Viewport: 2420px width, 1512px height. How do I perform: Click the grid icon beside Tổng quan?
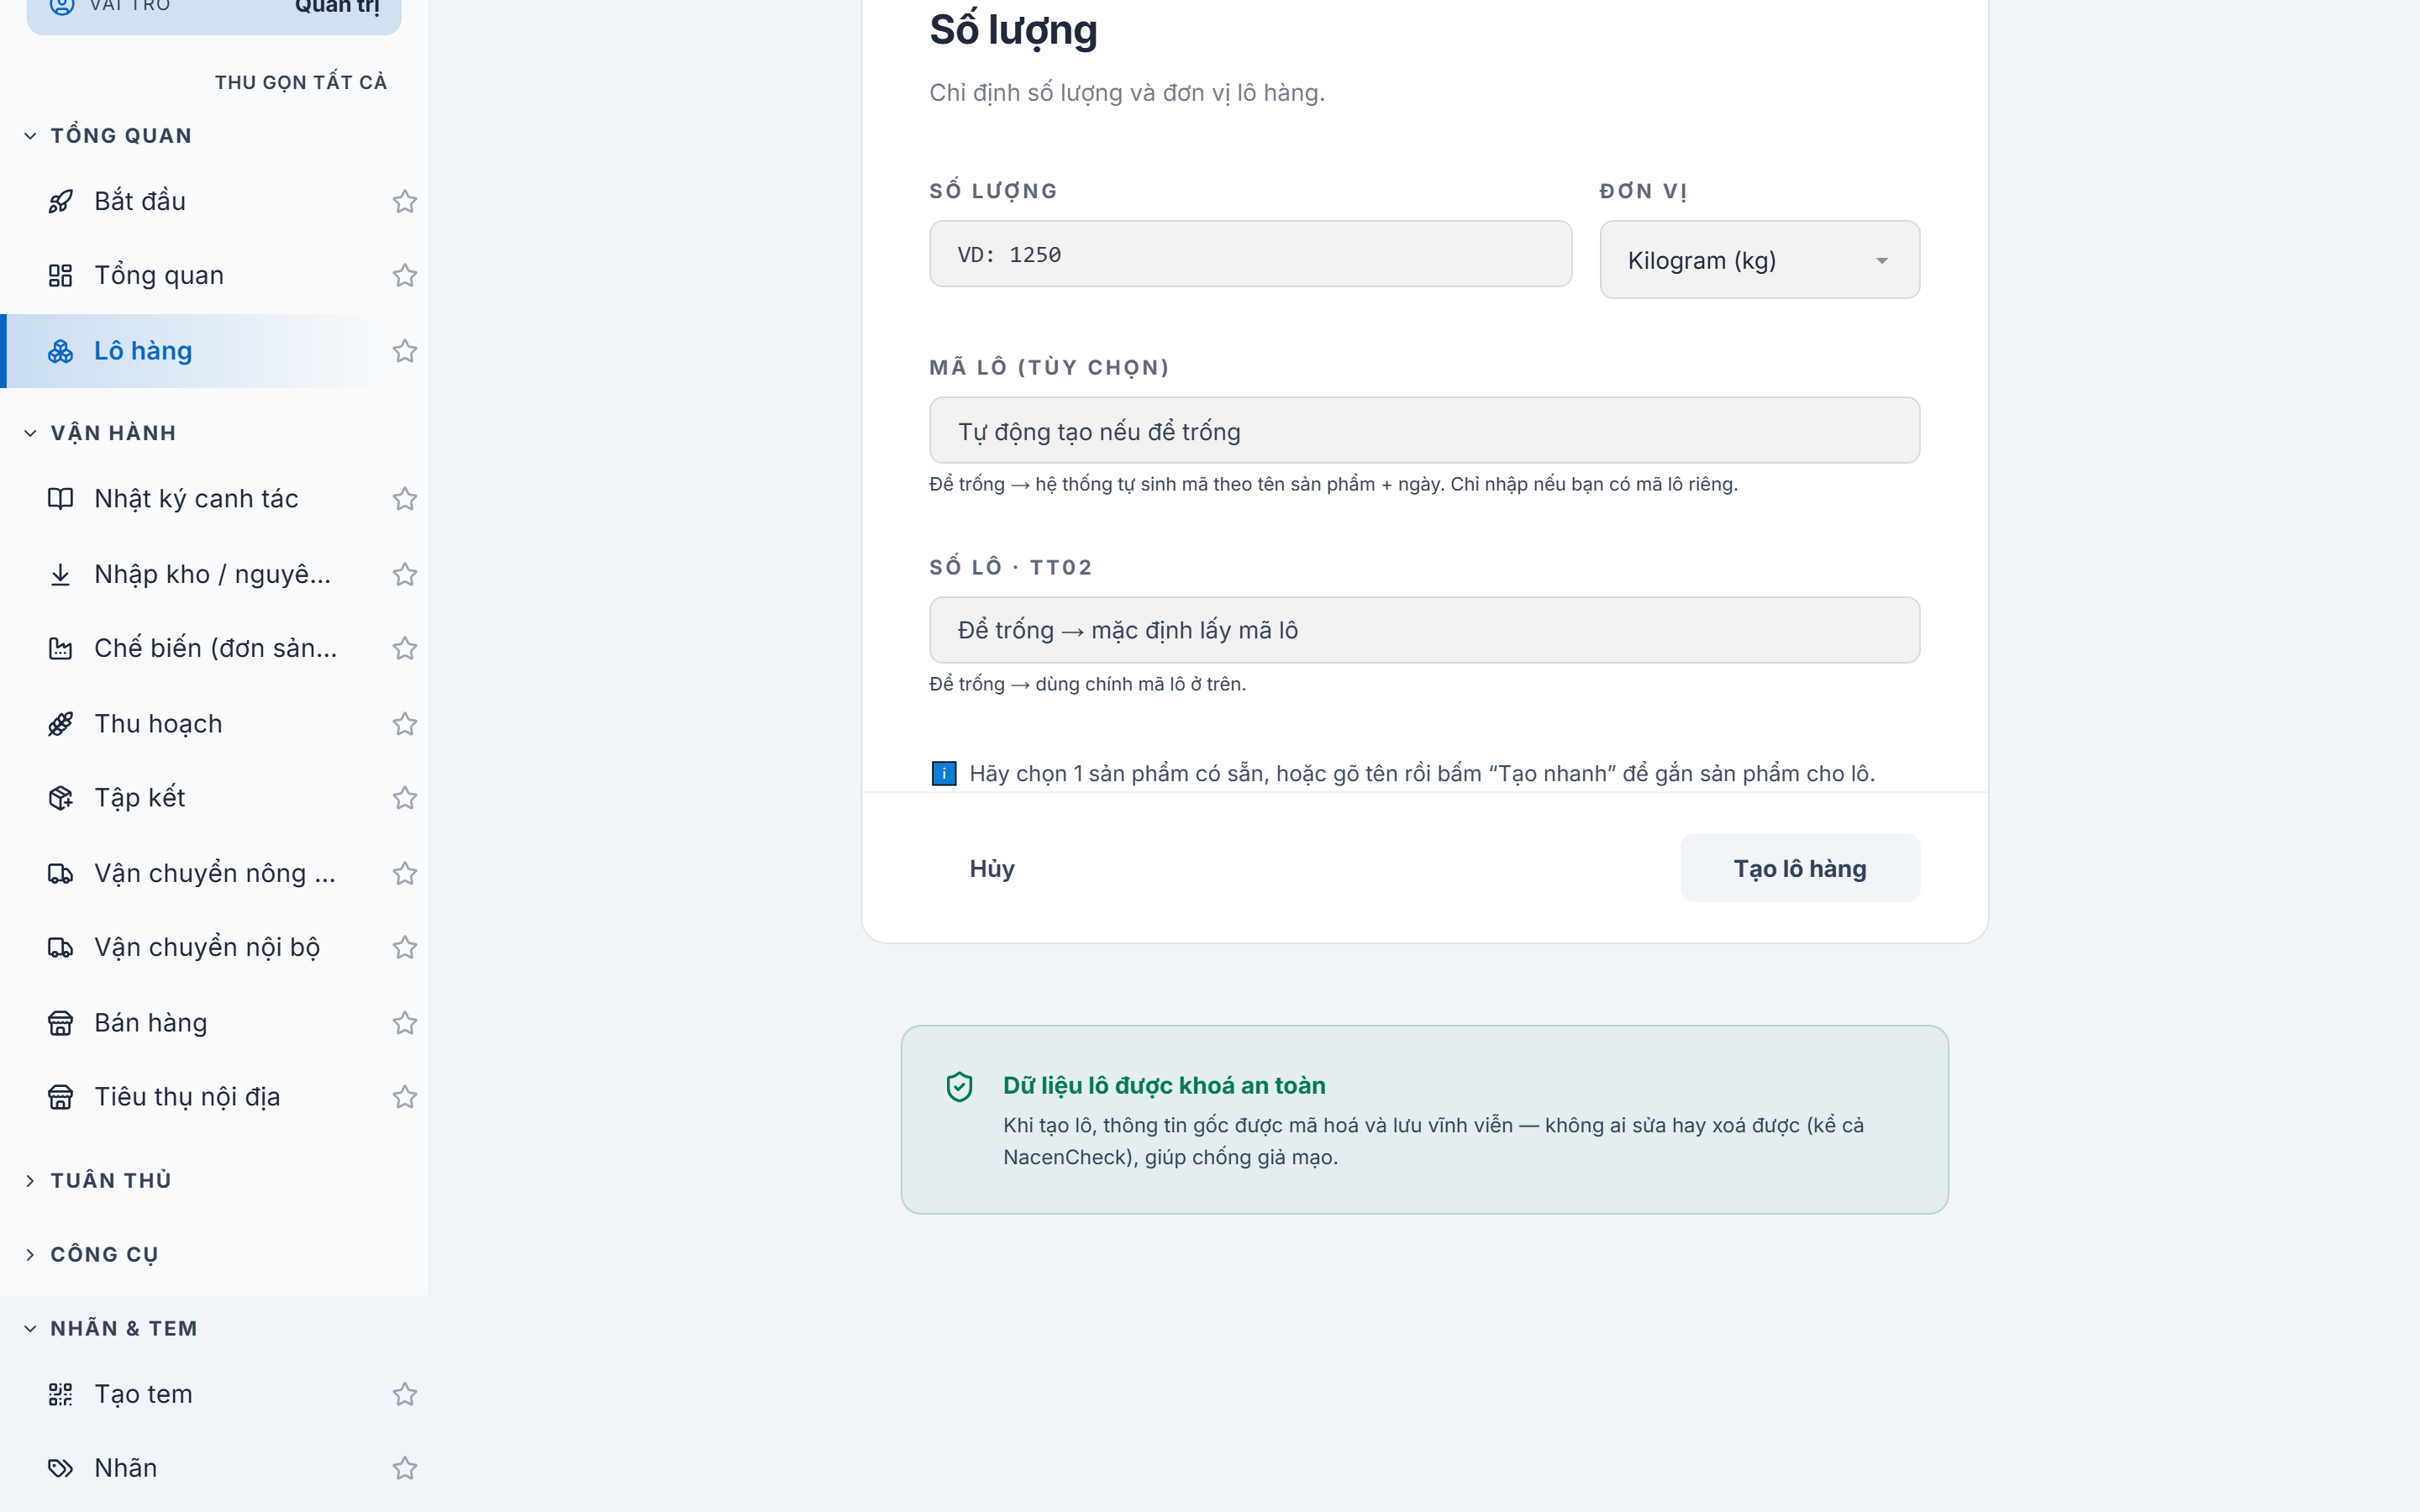(61, 275)
